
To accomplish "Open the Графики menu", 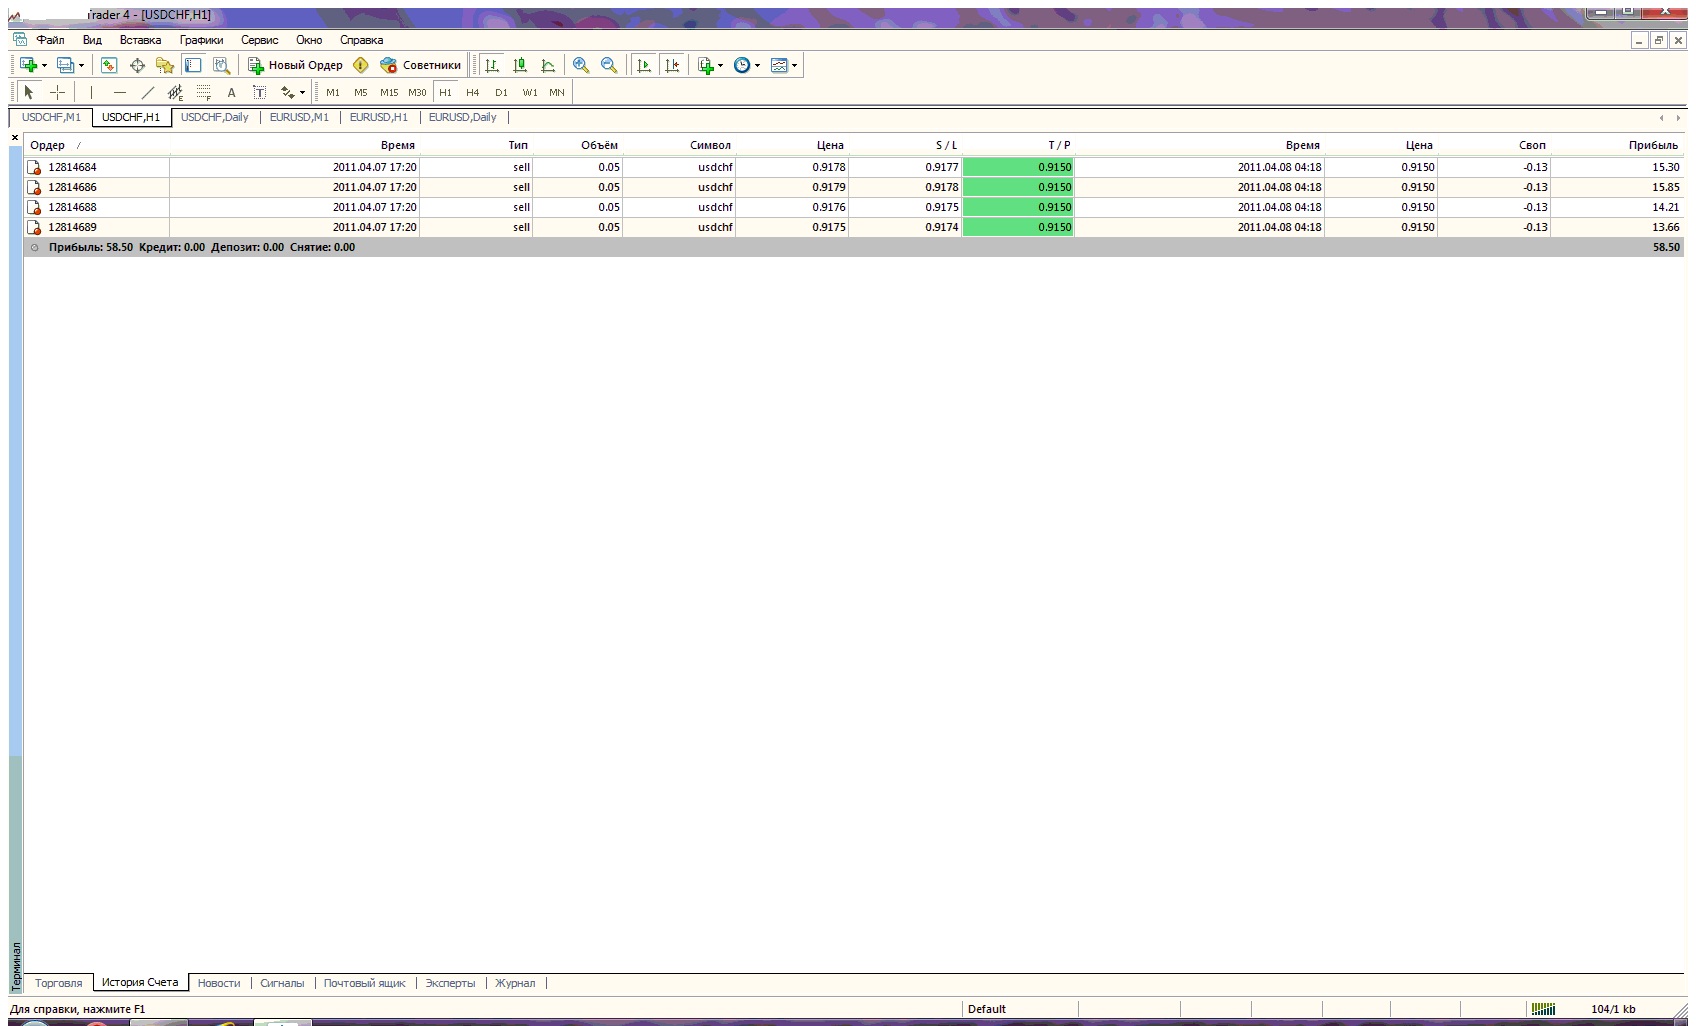I will pyautogui.click(x=202, y=40).
